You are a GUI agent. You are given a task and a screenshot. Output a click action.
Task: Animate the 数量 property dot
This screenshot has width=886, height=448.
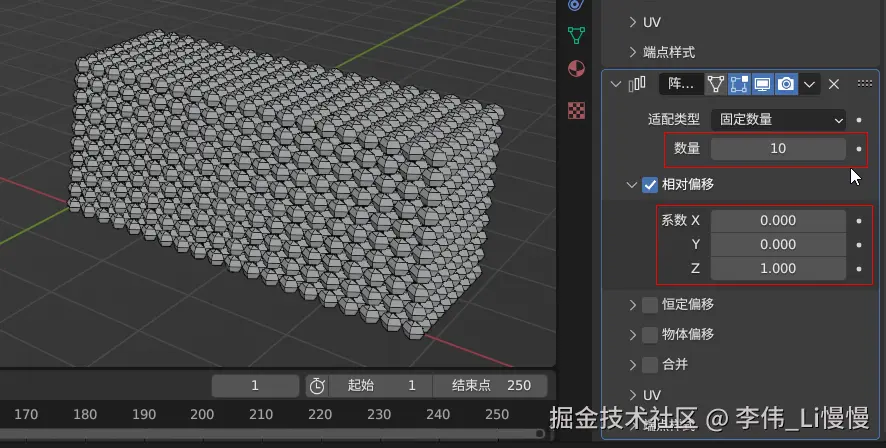coord(859,149)
